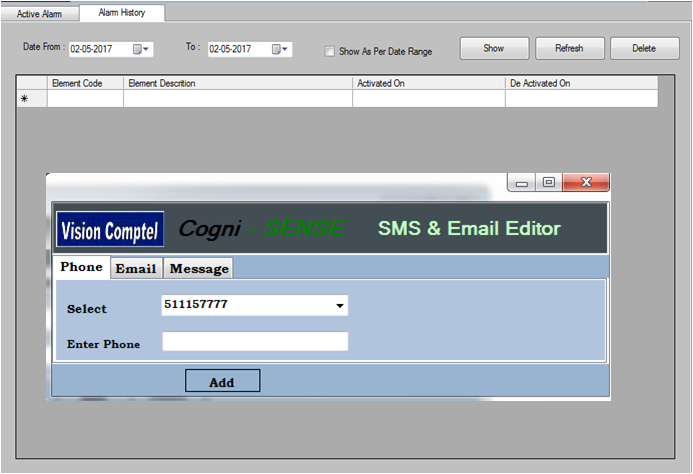This screenshot has height=474, width=693.
Task: Click the Element Description column header
Action: [237, 84]
